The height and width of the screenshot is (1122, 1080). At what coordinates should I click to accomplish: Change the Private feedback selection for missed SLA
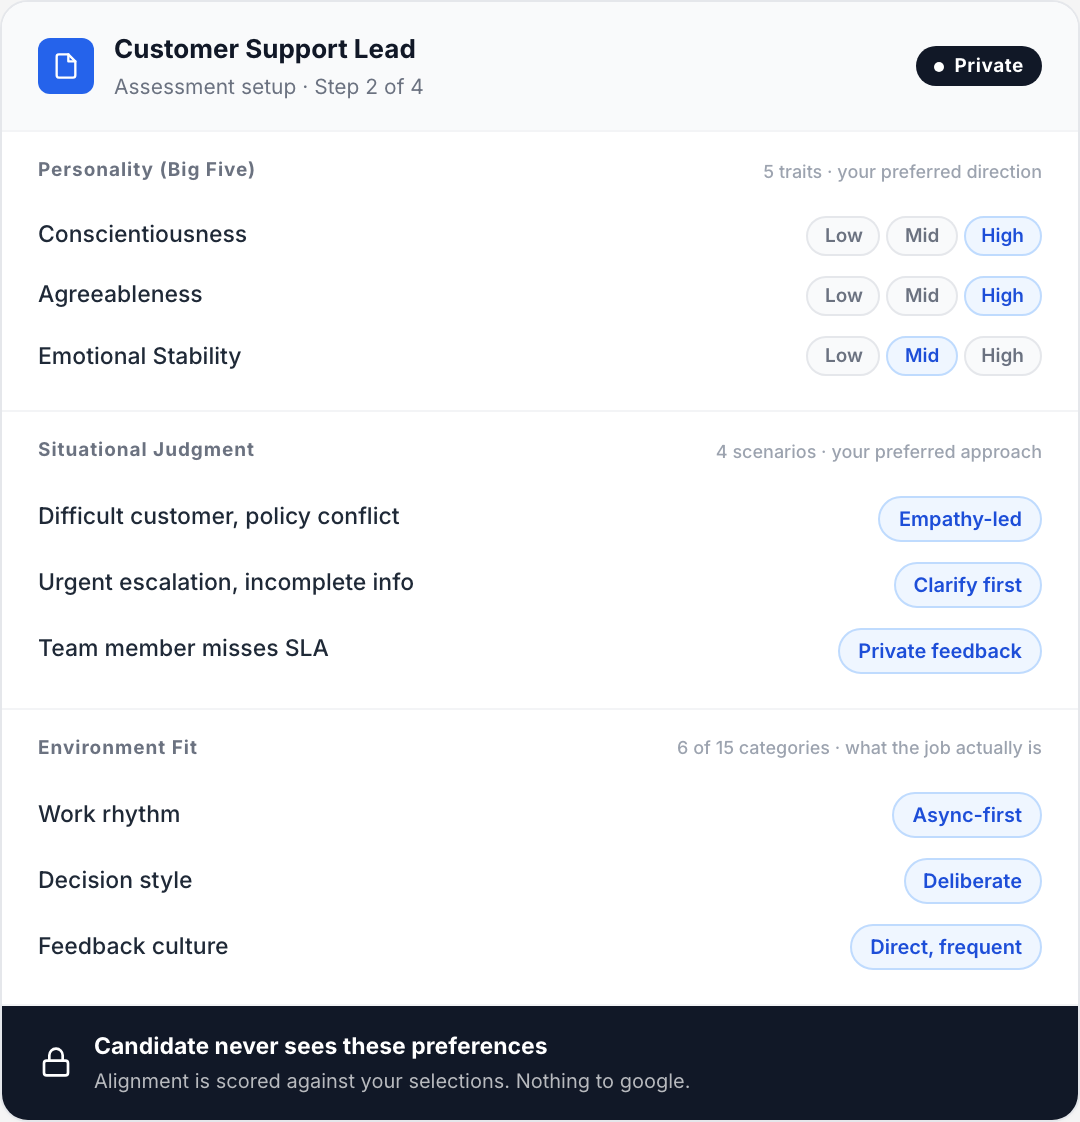pyautogui.click(x=939, y=650)
